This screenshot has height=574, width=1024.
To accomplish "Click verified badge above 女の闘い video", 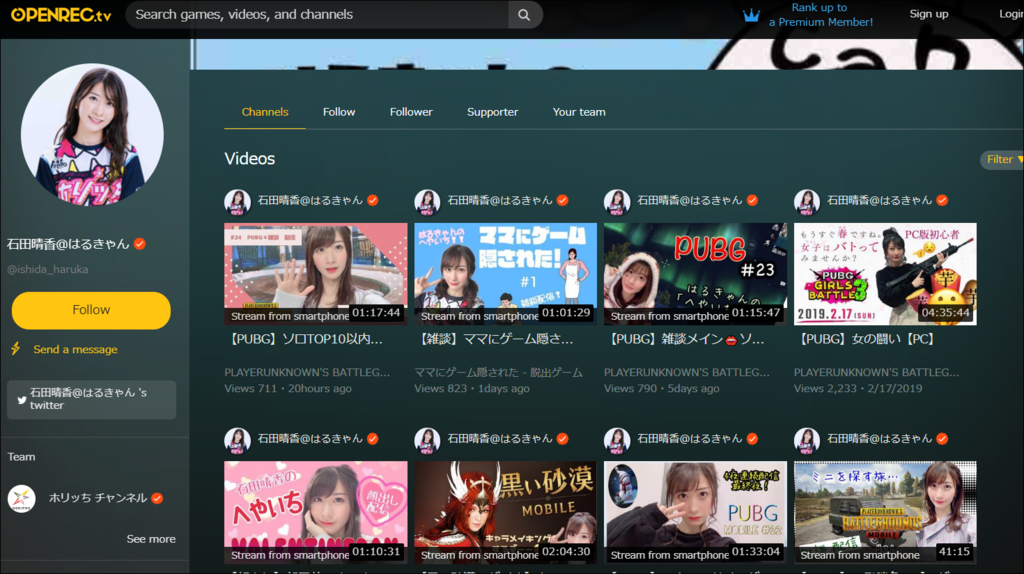I will pos(942,200).
